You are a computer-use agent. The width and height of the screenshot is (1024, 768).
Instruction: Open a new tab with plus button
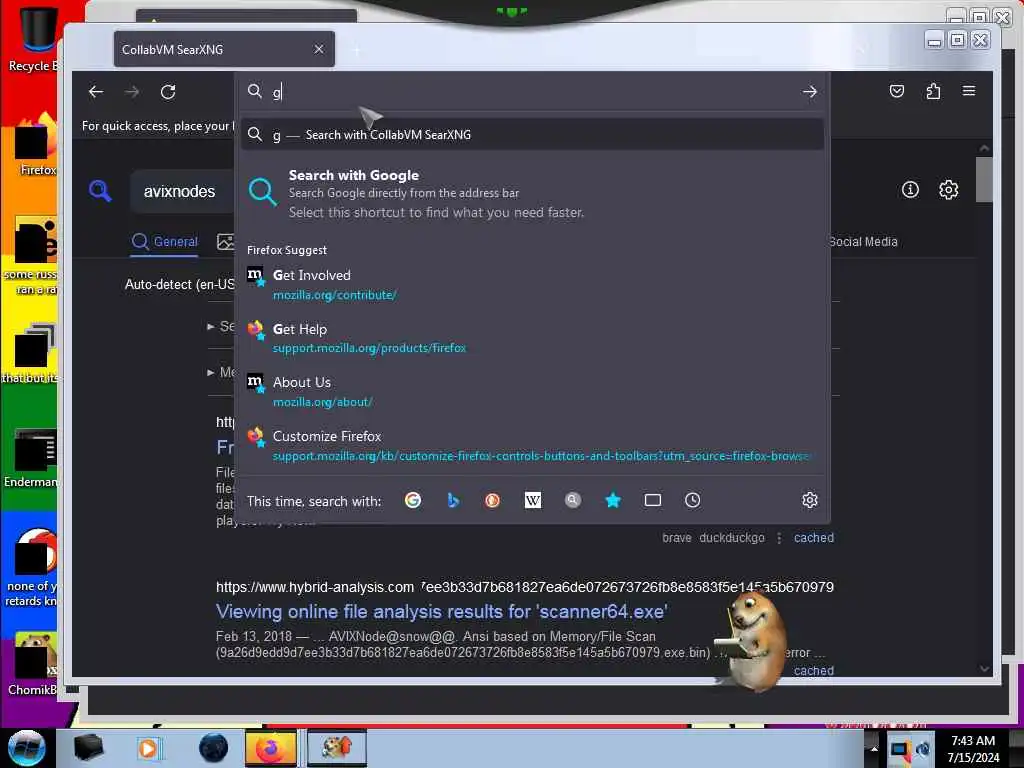(357, 50)
